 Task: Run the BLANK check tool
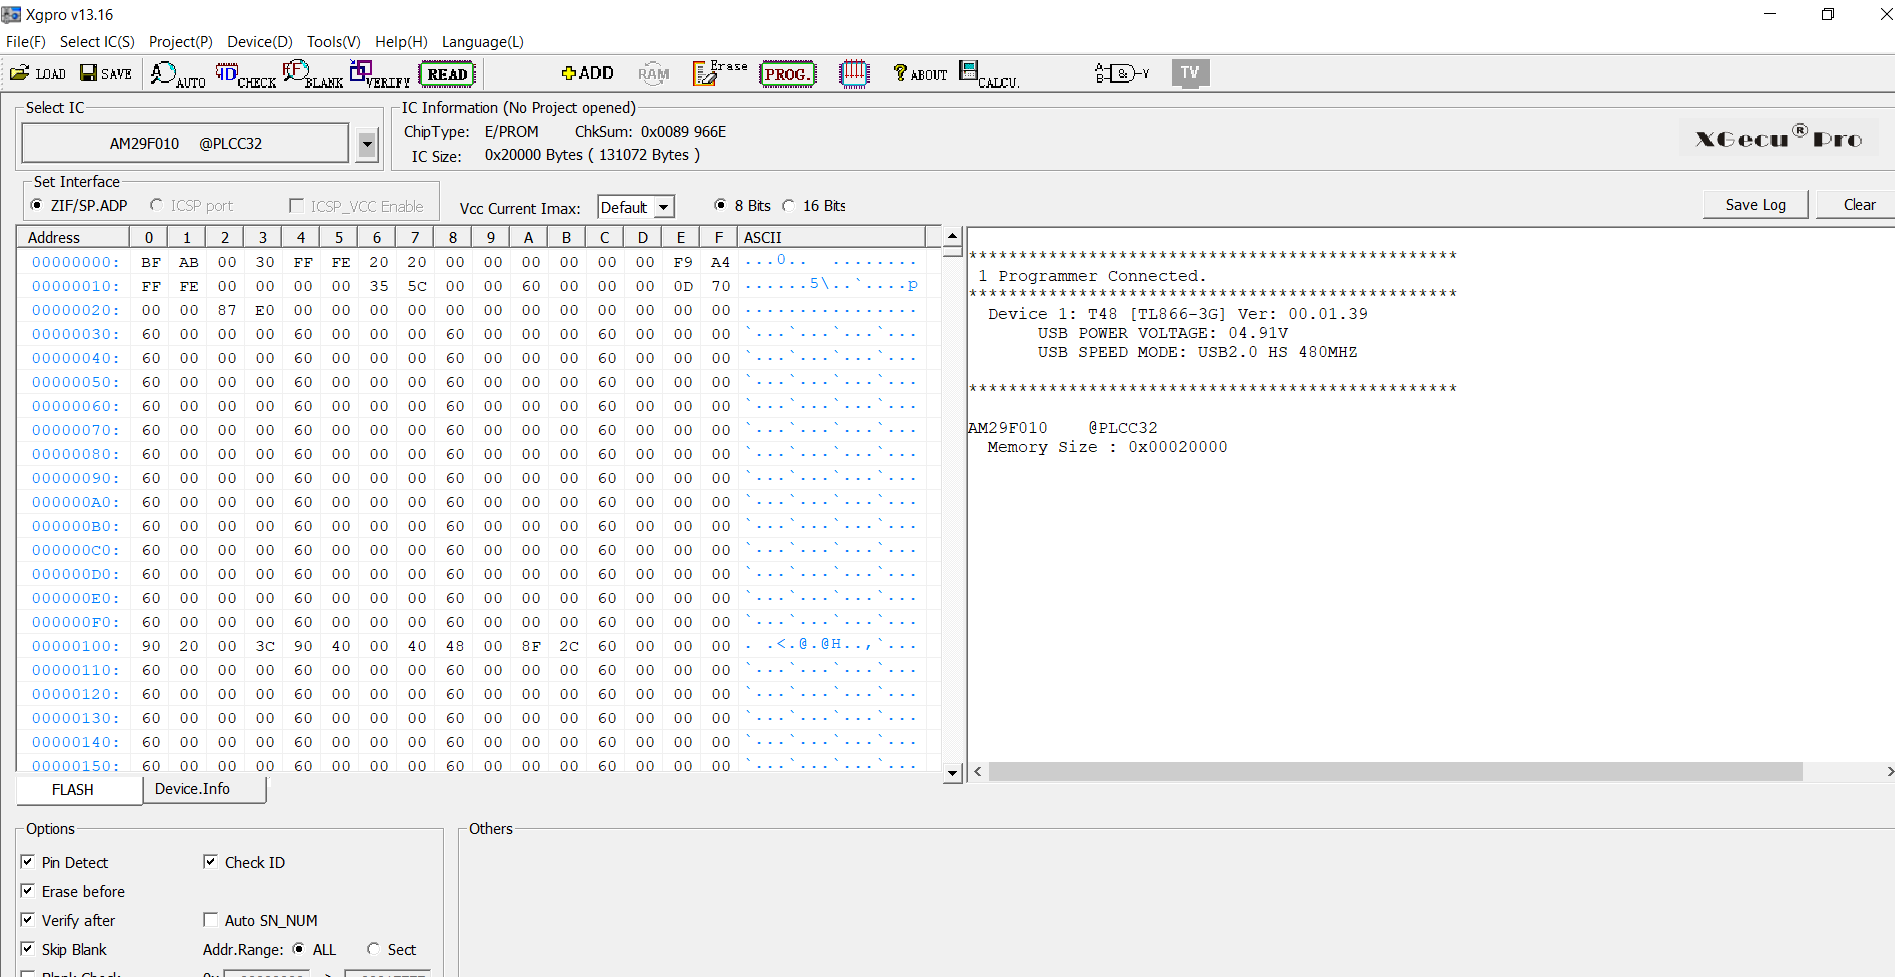(312, 75)
